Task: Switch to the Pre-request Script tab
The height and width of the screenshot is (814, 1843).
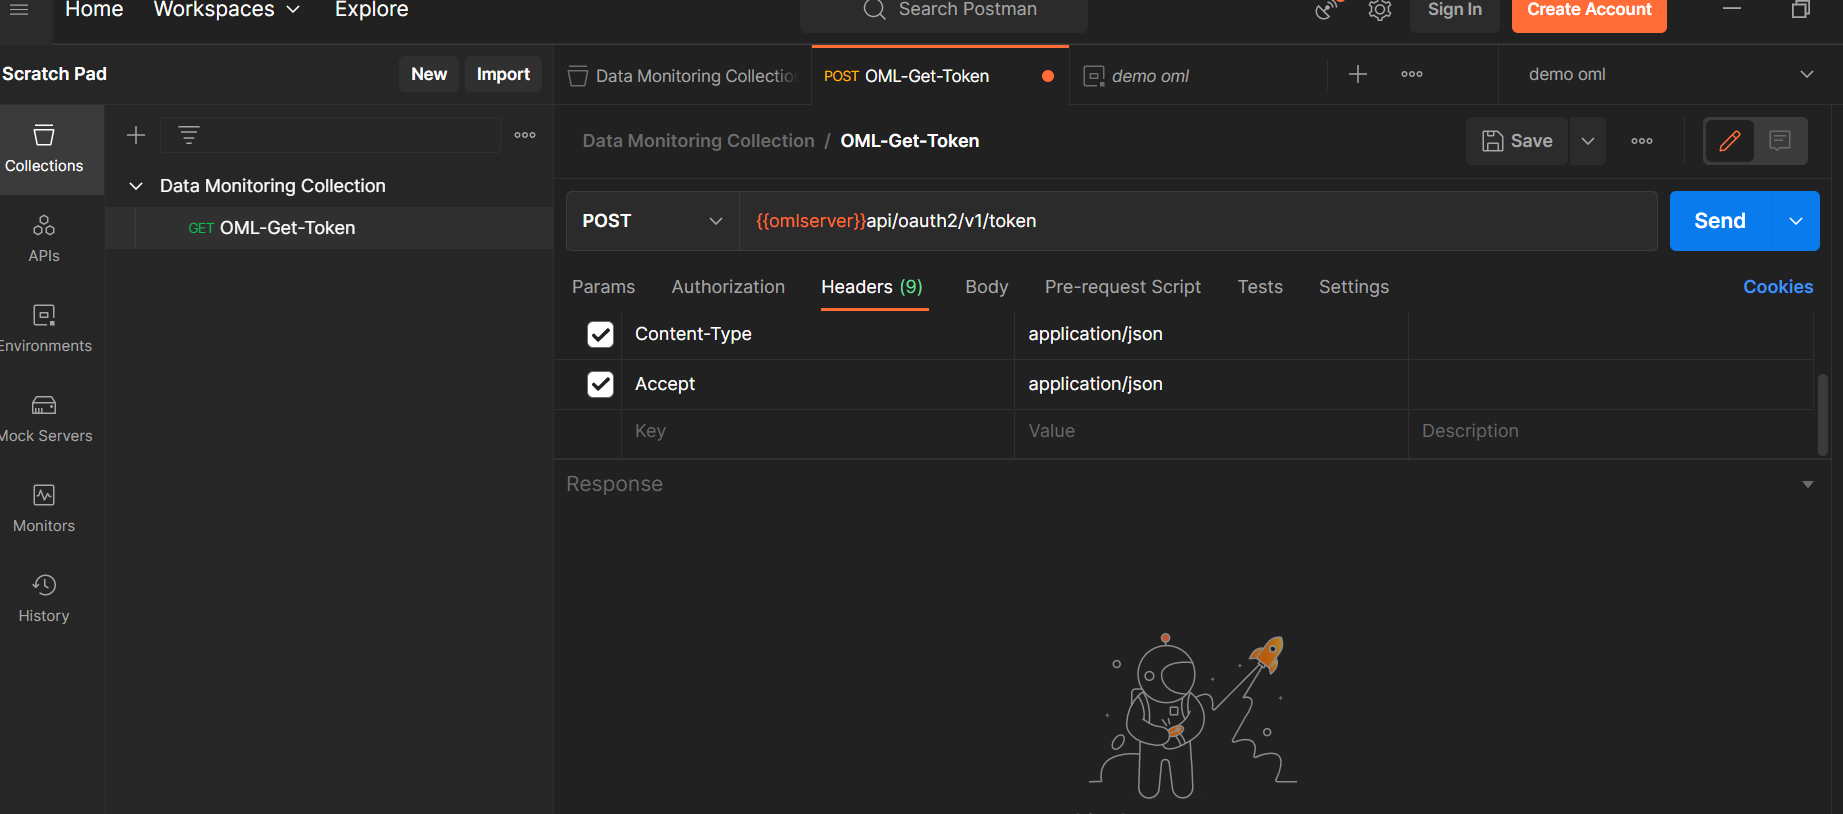Action: 1123,287
